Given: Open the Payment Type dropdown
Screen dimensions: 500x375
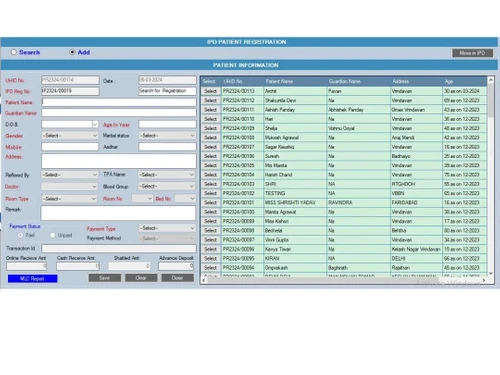Looking at the screenshot, I should click(167, 228).
